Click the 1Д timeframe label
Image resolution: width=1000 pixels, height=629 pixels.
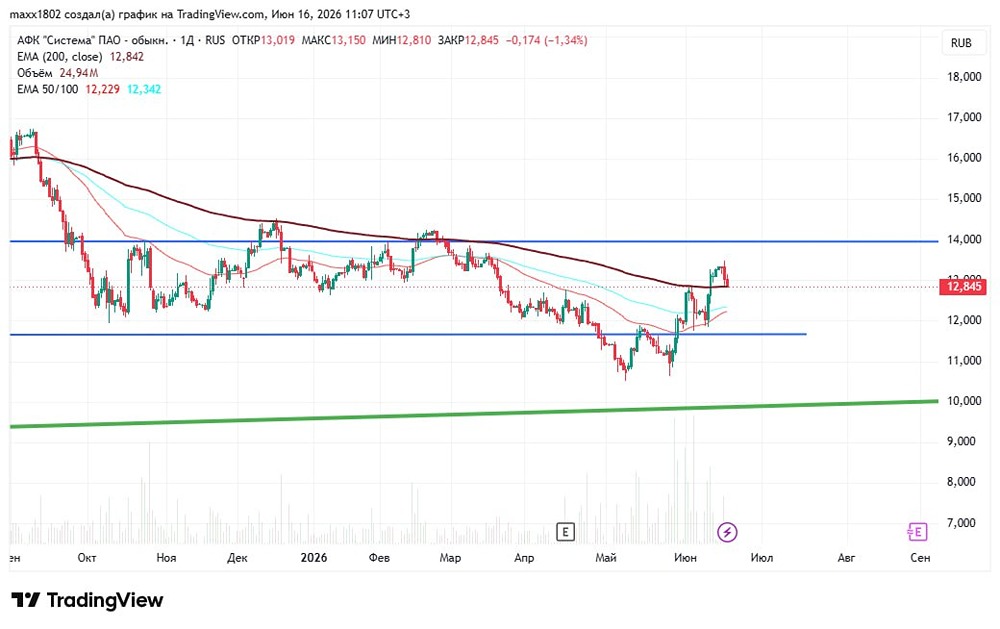point(187,40)
